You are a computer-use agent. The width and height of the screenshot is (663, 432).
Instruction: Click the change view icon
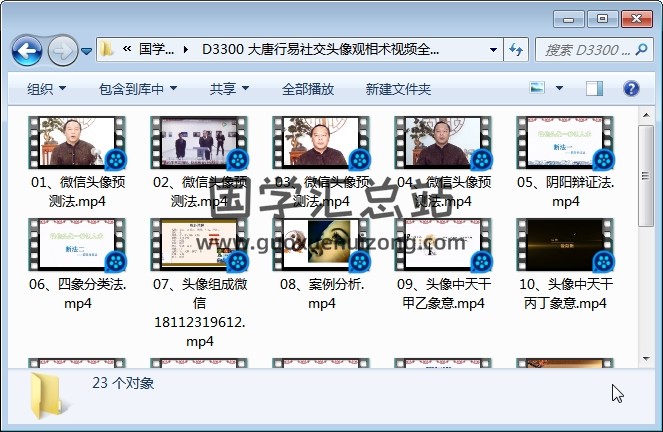(537, 88)
